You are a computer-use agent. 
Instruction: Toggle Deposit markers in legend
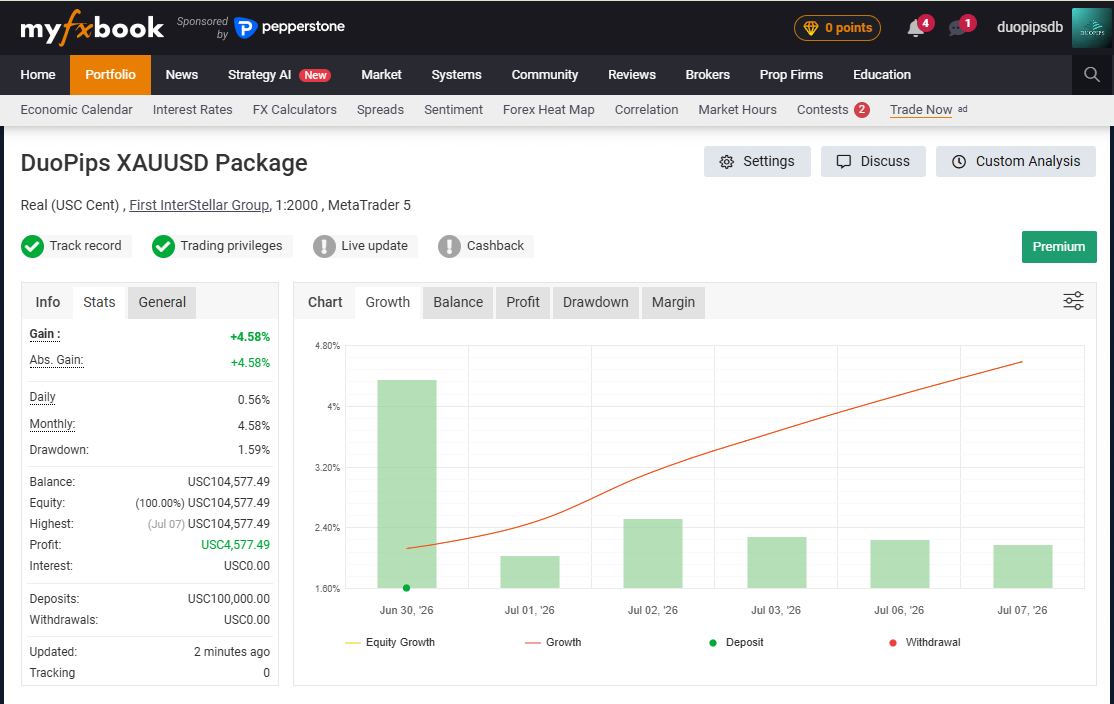736,642
